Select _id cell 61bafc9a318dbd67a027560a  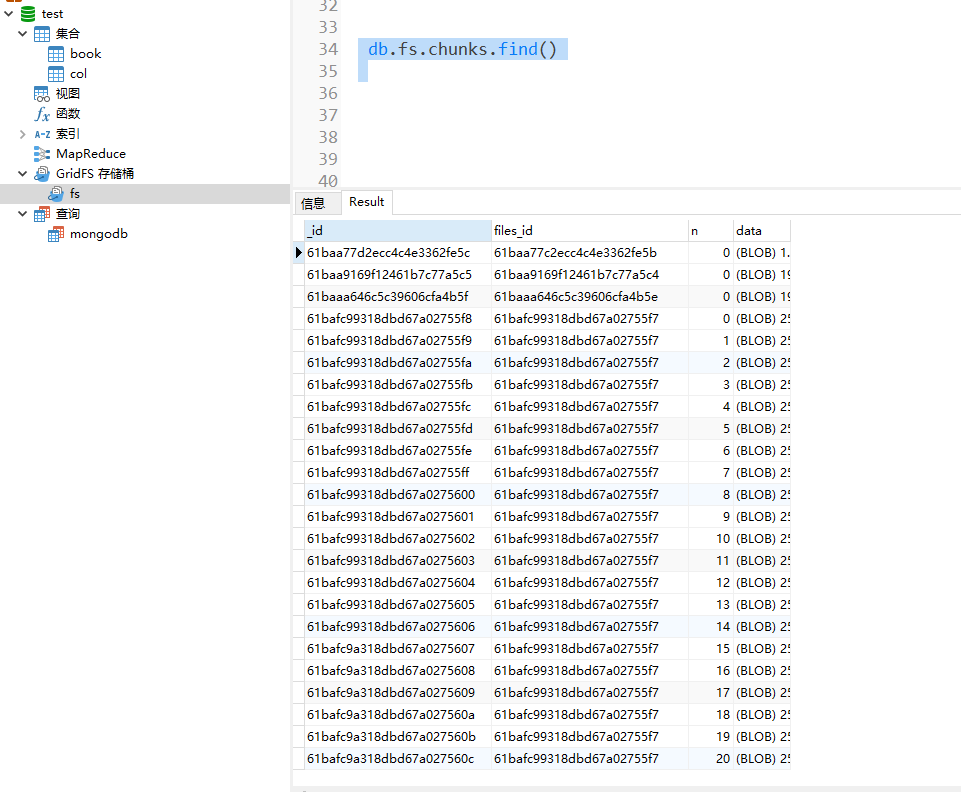pos(398,715)
